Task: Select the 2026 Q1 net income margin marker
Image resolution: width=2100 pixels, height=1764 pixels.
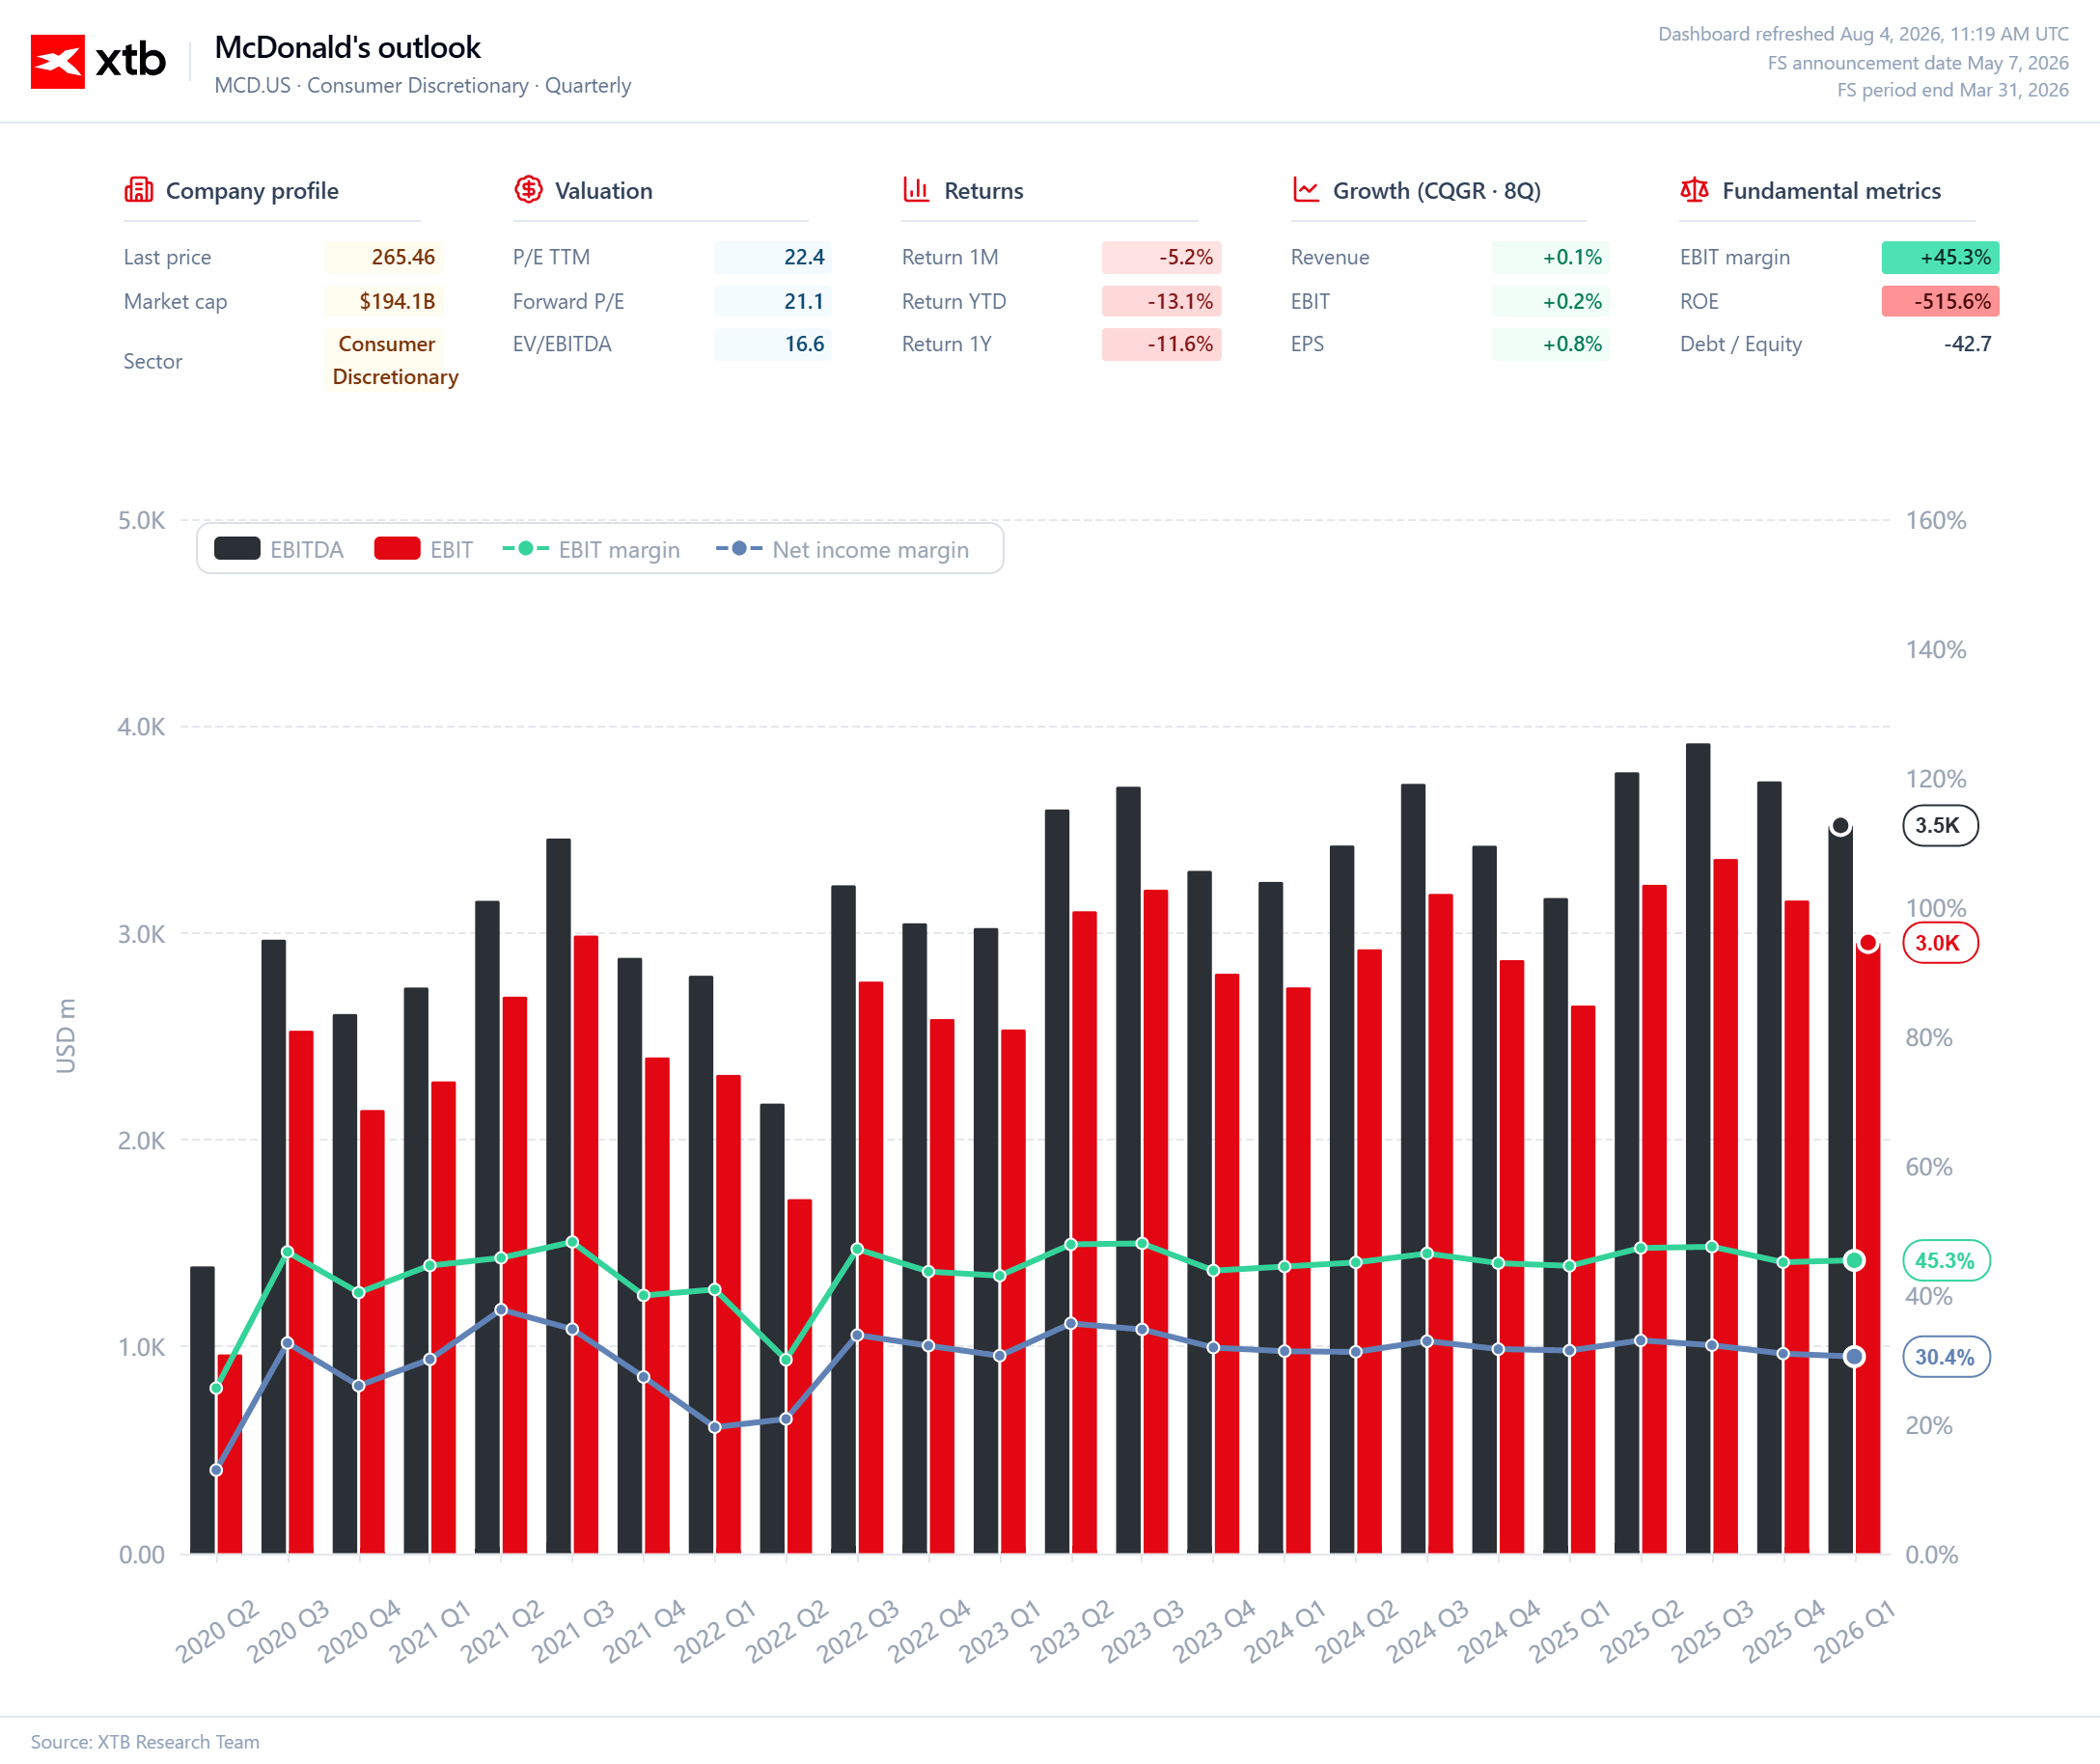Action: point(1854,1357)
